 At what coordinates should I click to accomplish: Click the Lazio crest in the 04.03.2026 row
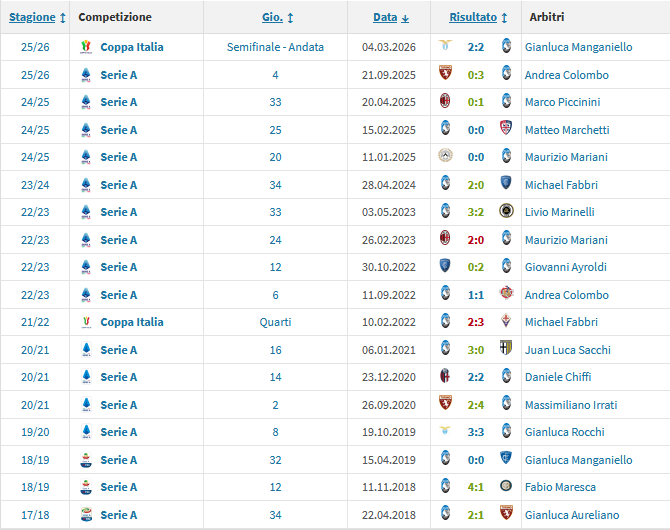click(x=445, y=47)
